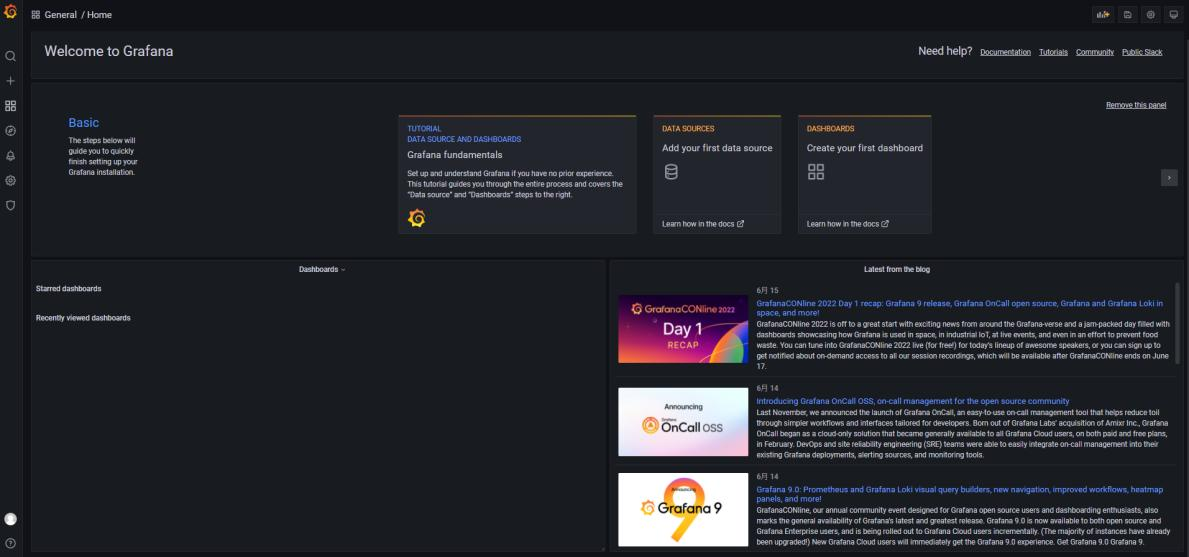Open the Public Slack link

[1142, 52]
